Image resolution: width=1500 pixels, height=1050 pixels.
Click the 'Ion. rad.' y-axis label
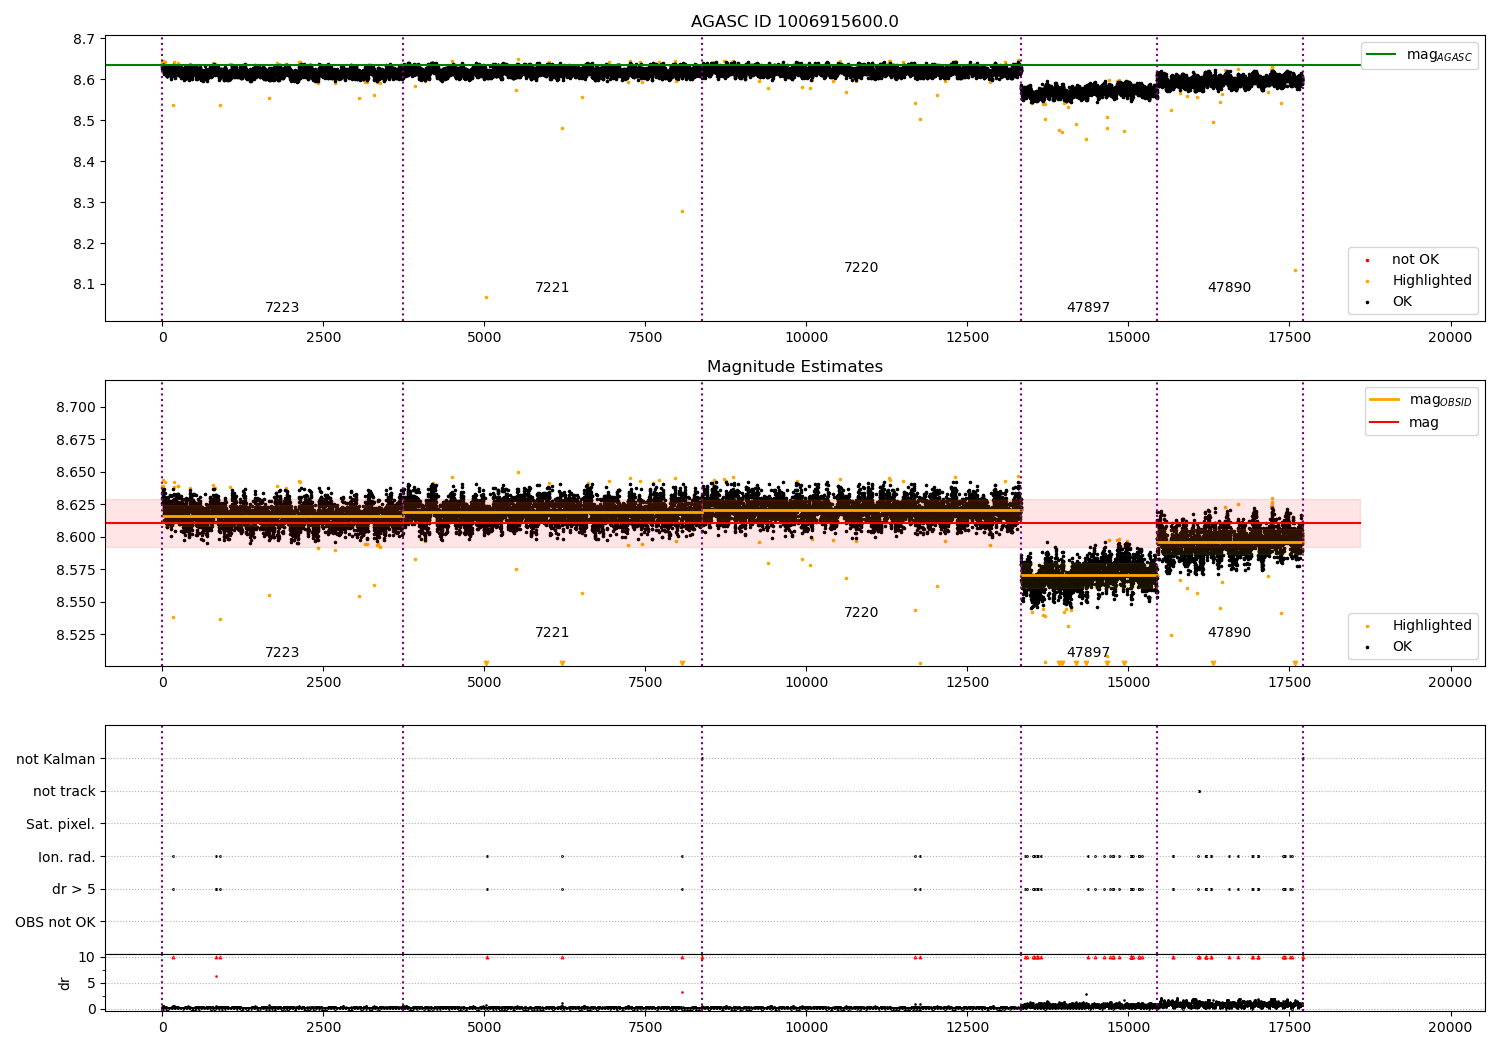coord(67,858)
